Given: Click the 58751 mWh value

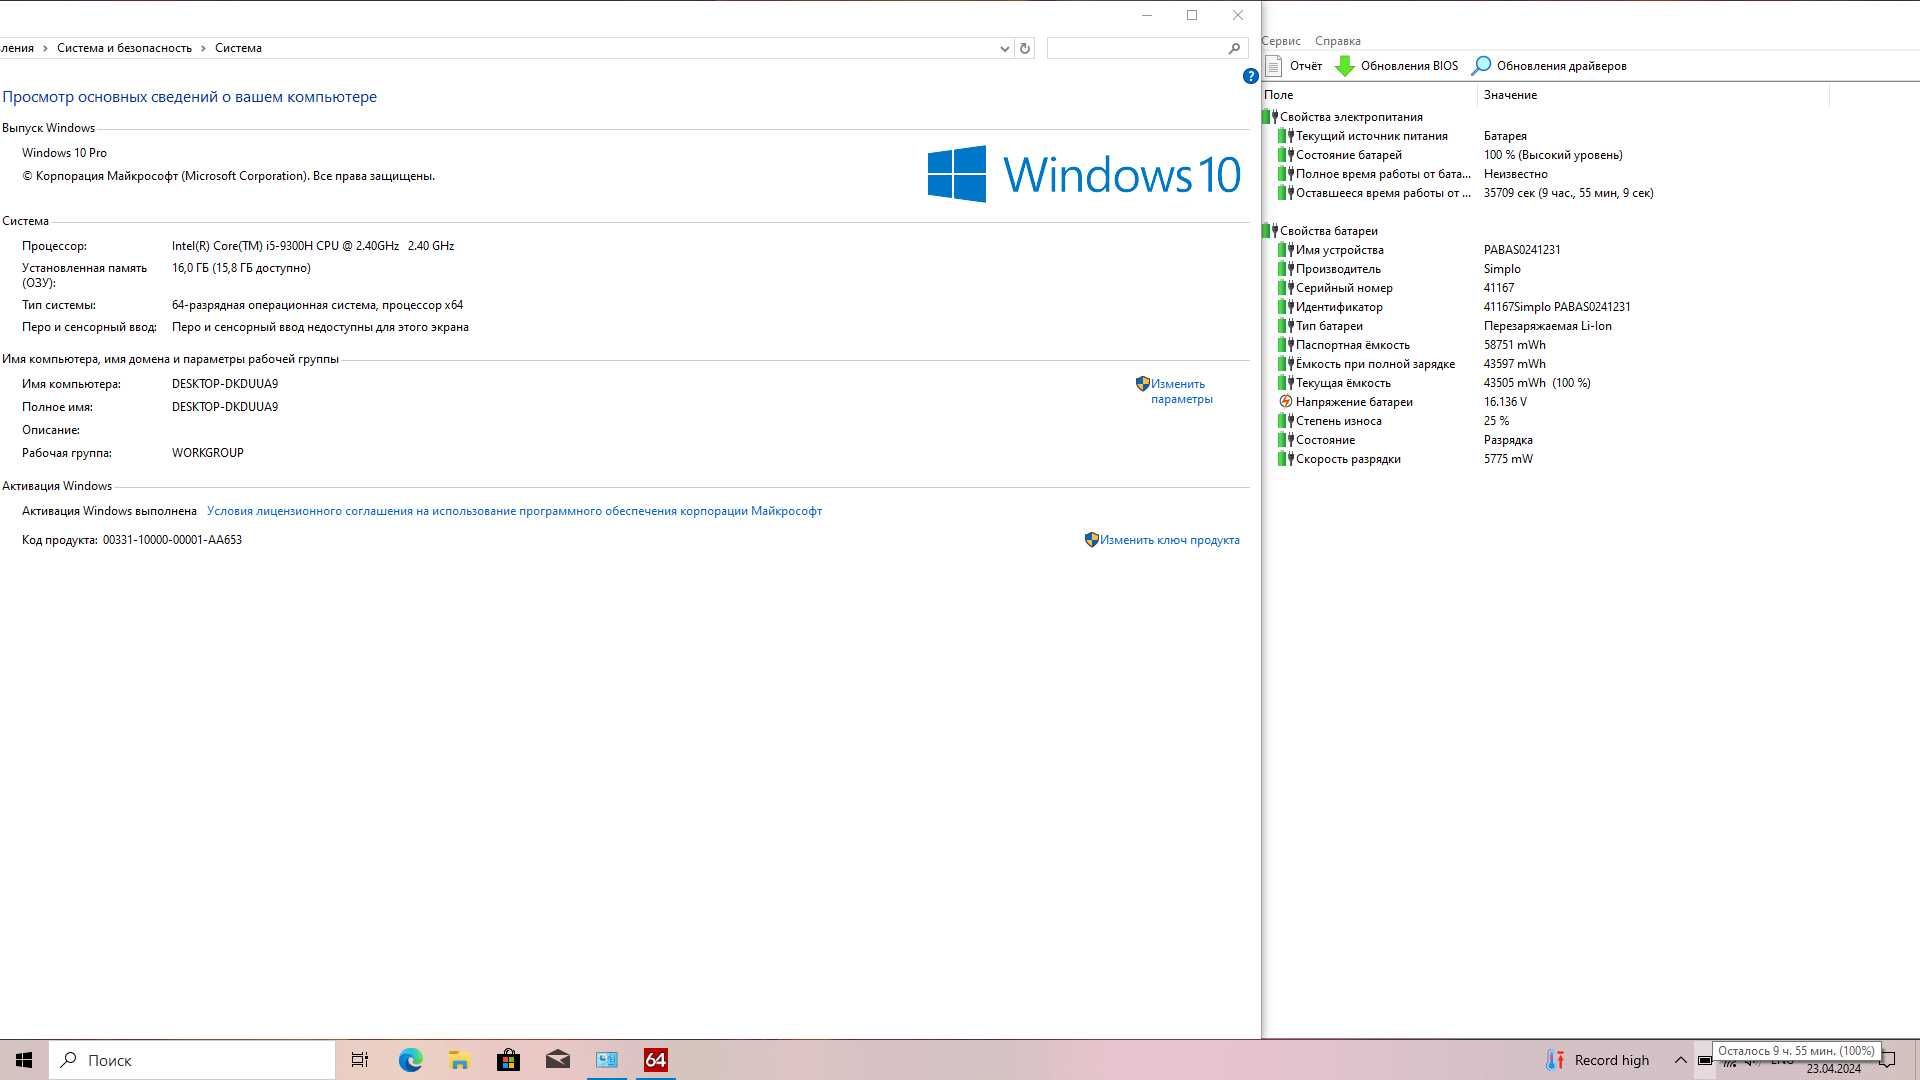Looking at the screenshot, I should tap(1514, 345).
